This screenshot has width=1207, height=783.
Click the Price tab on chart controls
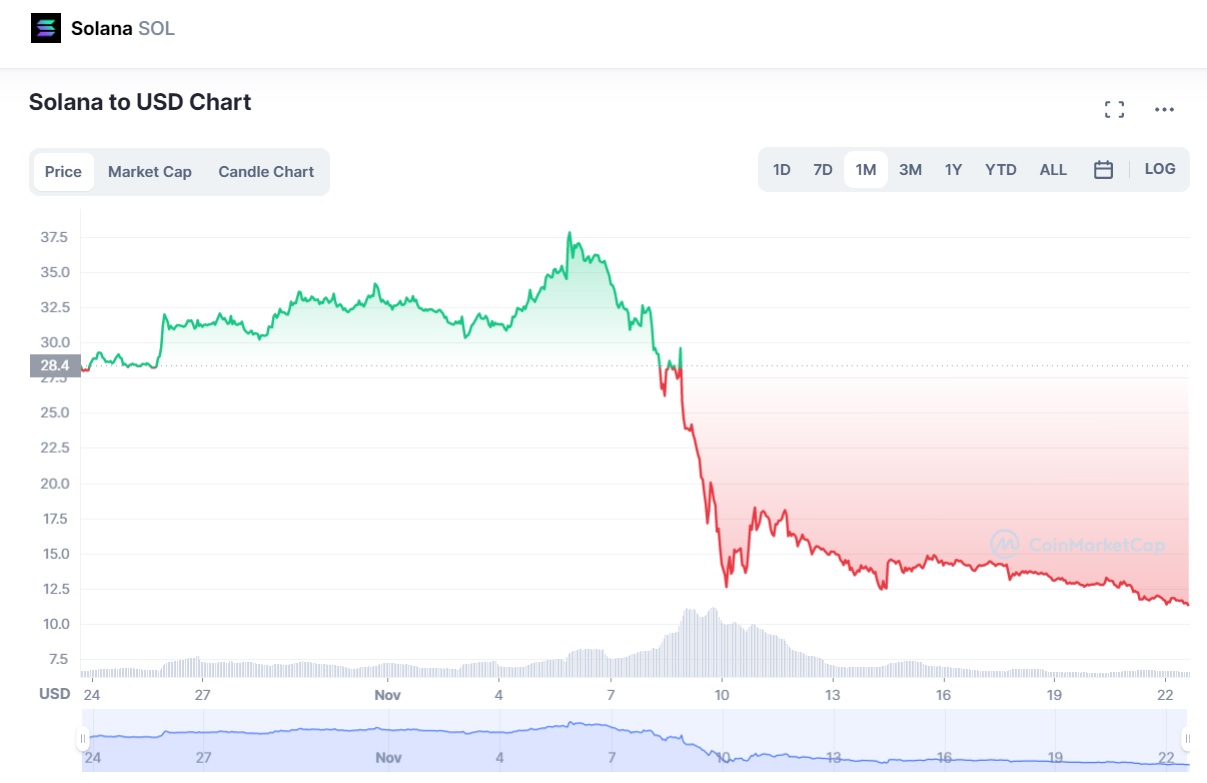click(63, 171)
